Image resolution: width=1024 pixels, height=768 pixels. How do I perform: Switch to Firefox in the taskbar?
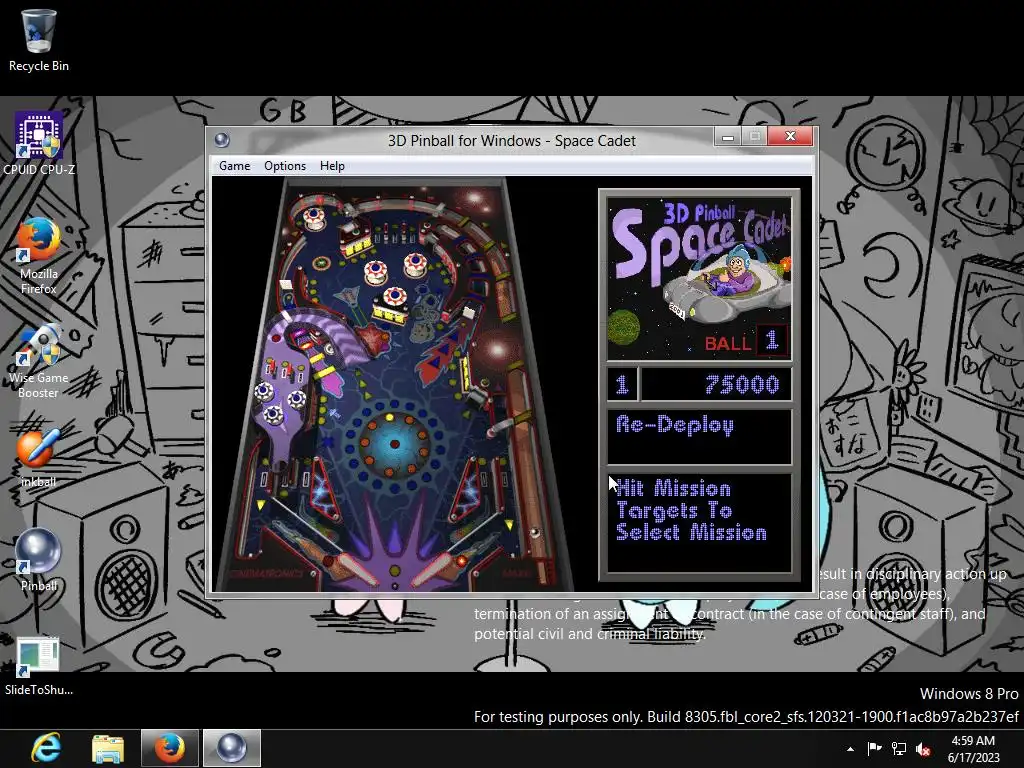pyautogui.click(x=169, y=748)
